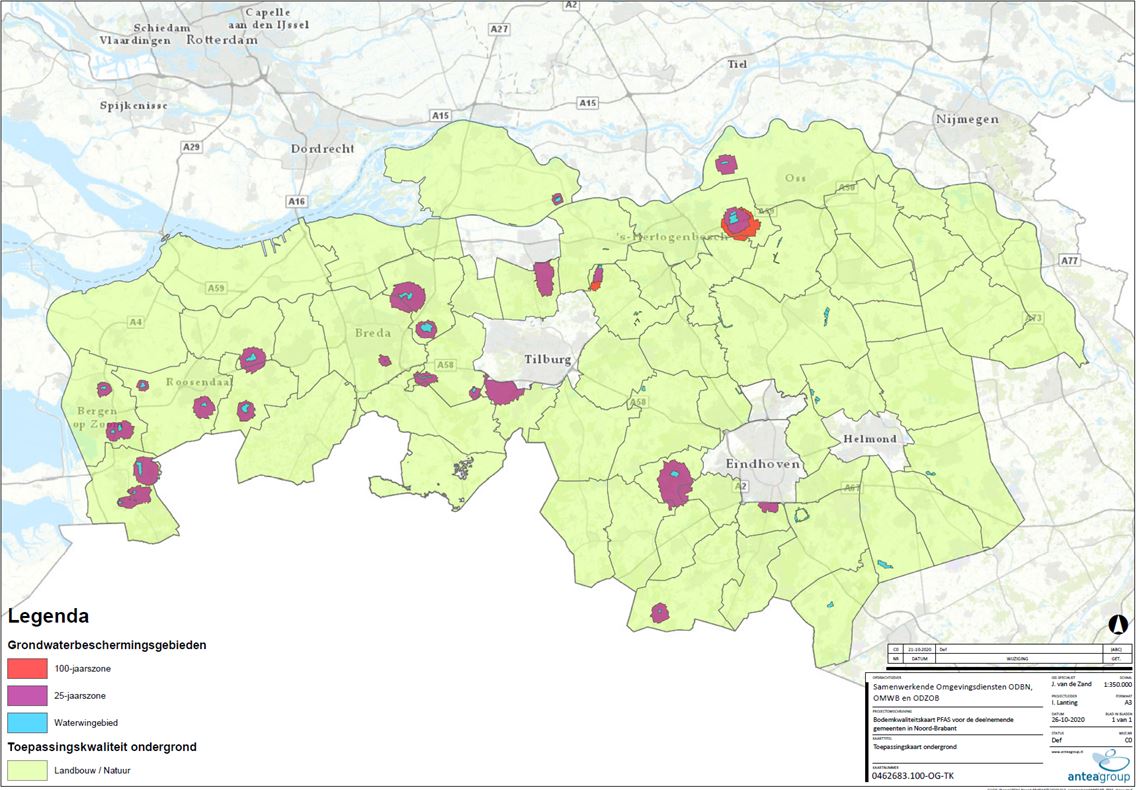Click the A4 road shield marker
Viewport: 1138px width, 790px height.
pos(135,322)
